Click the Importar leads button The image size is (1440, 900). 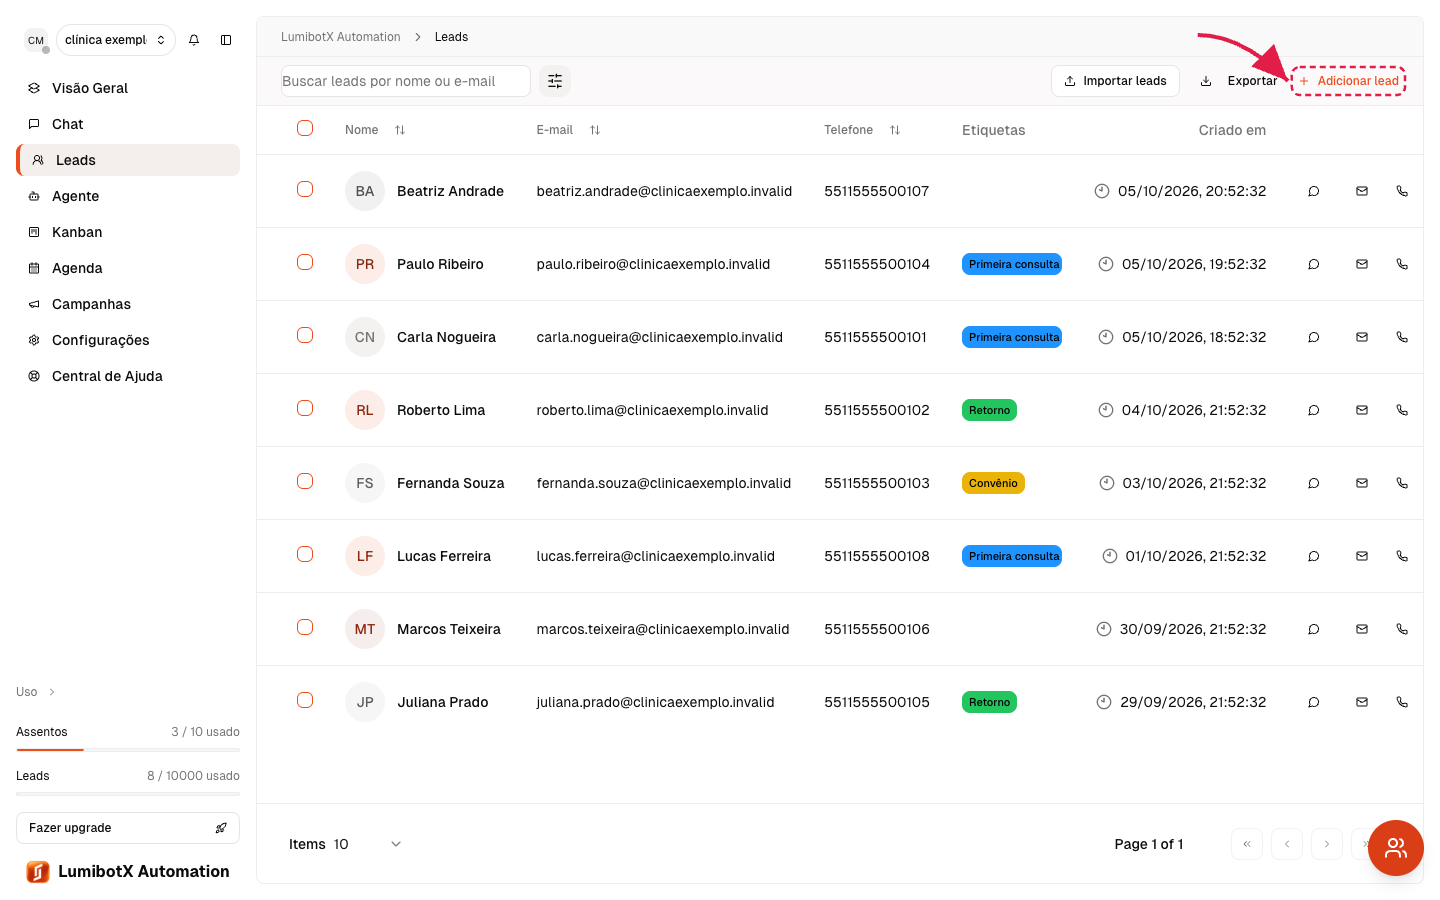[1115, 81]
